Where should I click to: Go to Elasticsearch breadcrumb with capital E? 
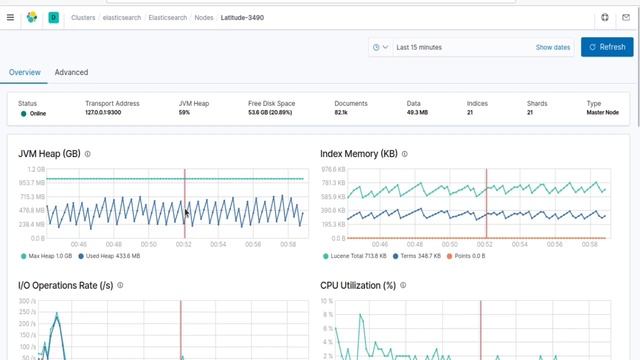coord(167,18)
